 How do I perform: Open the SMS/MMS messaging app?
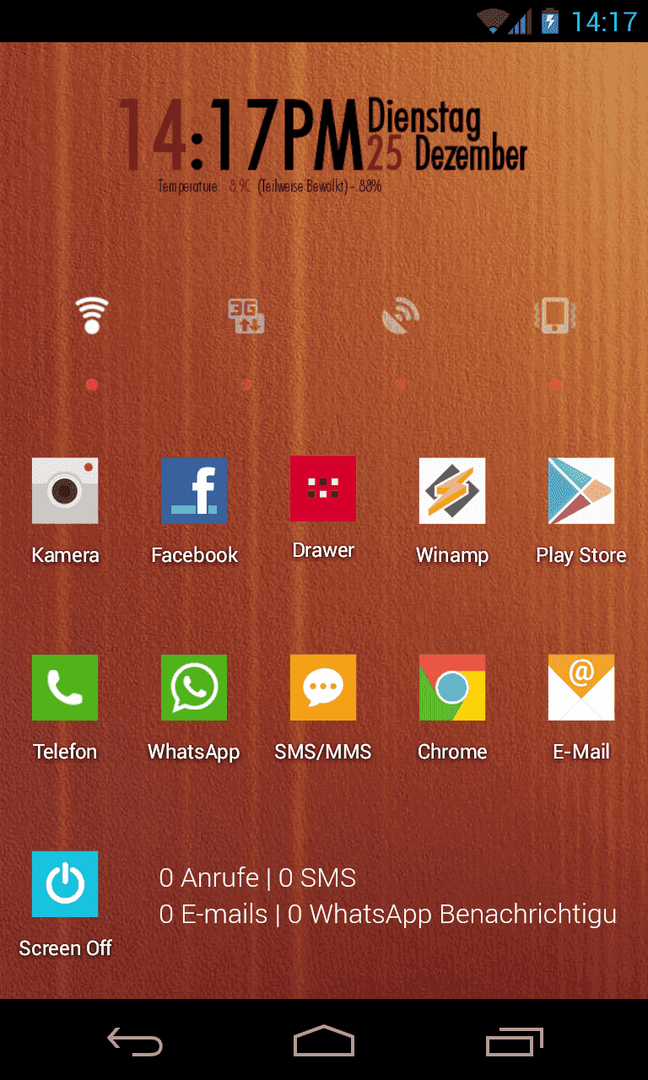(323, 687)
